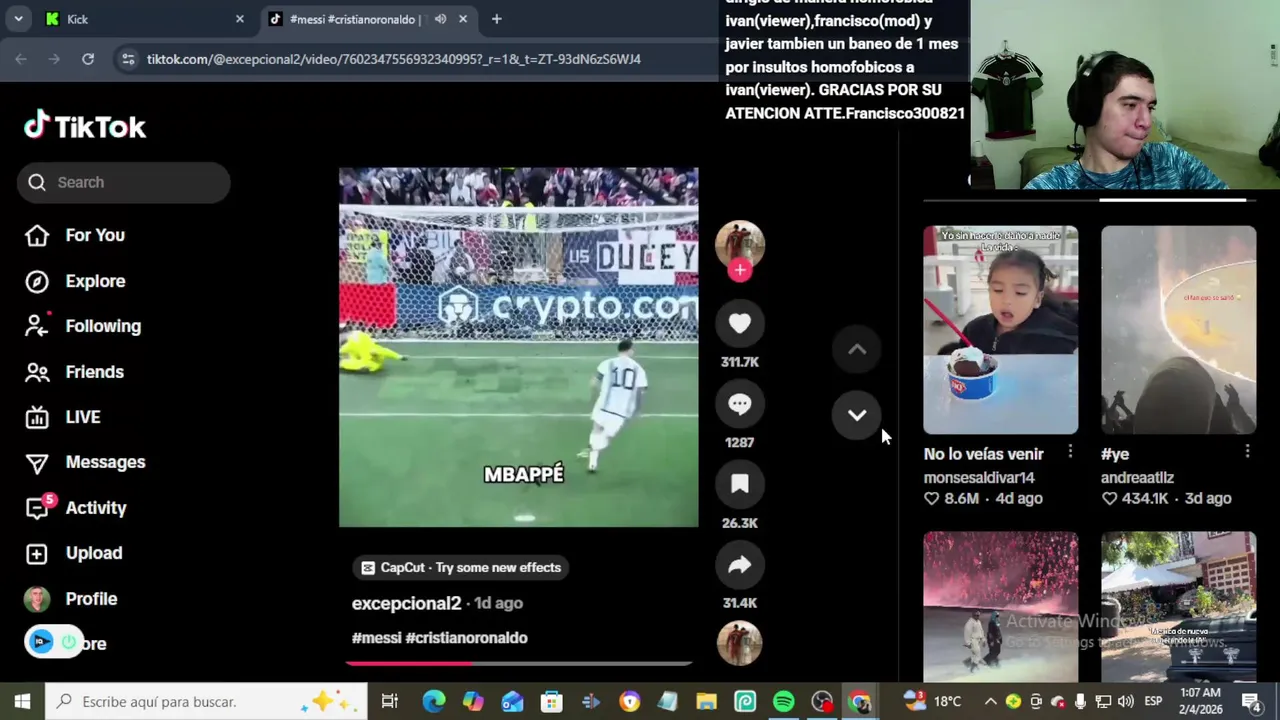Viewport: 1280px width, 720px height.
Task: Go to the next video with down chevron
Action: pos(857,414)
